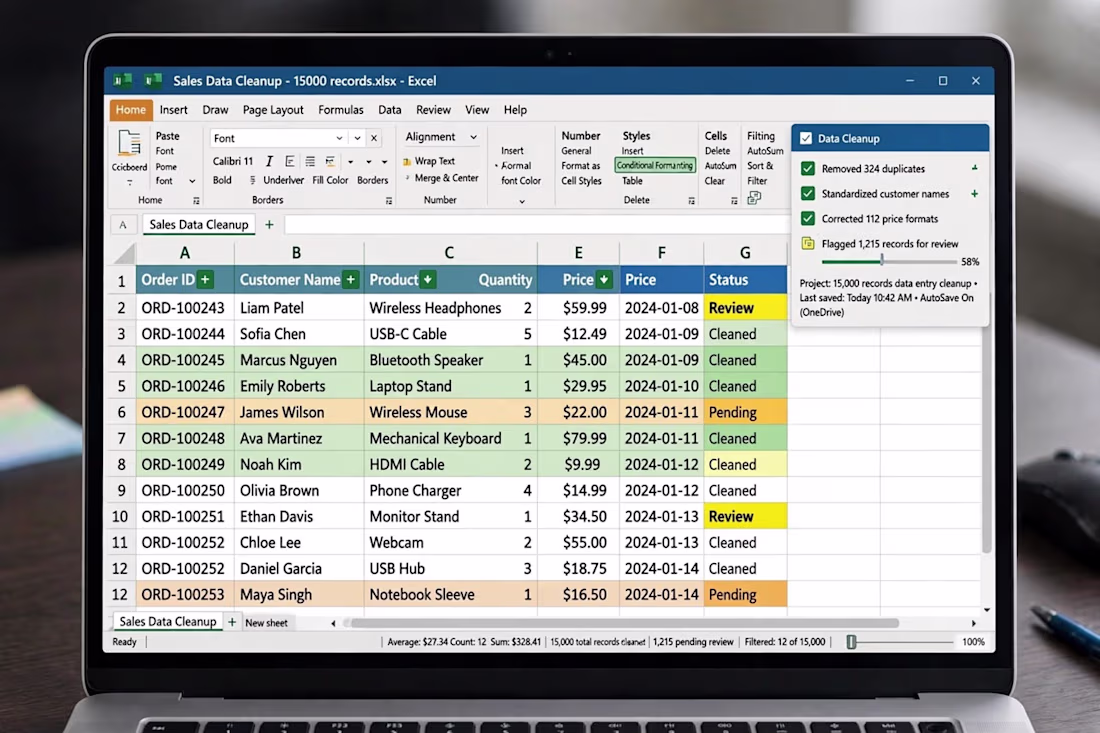Click Cell Styles in the ribbon
This screenshot has width=1100, height=733.
coord(581,181)
